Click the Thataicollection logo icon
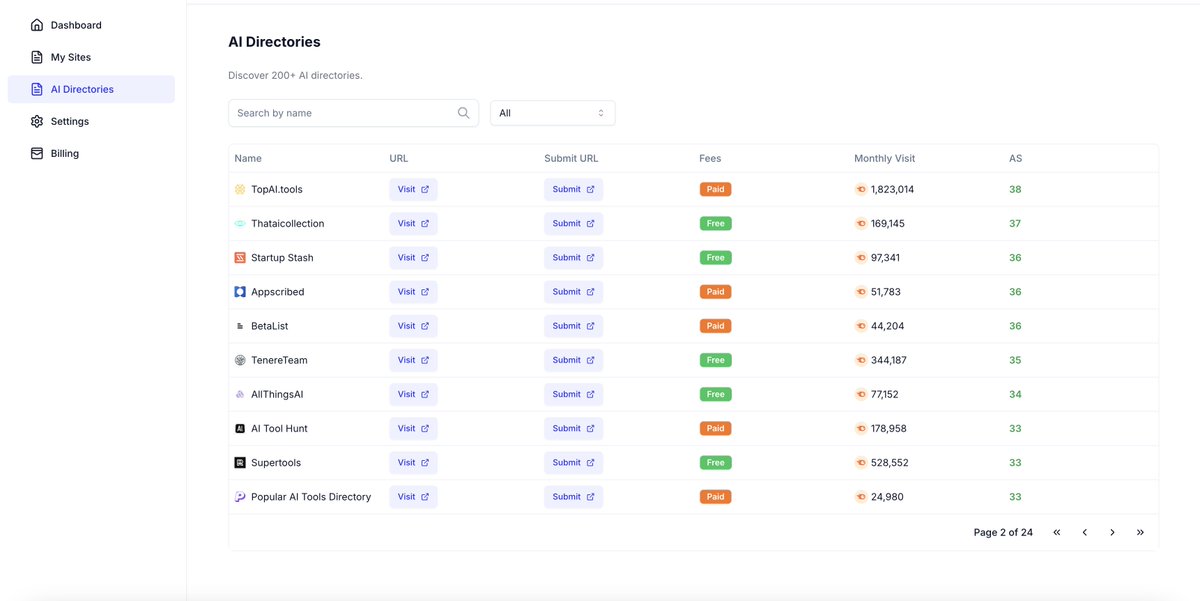Screen dimensions: 1200x601 240,223
